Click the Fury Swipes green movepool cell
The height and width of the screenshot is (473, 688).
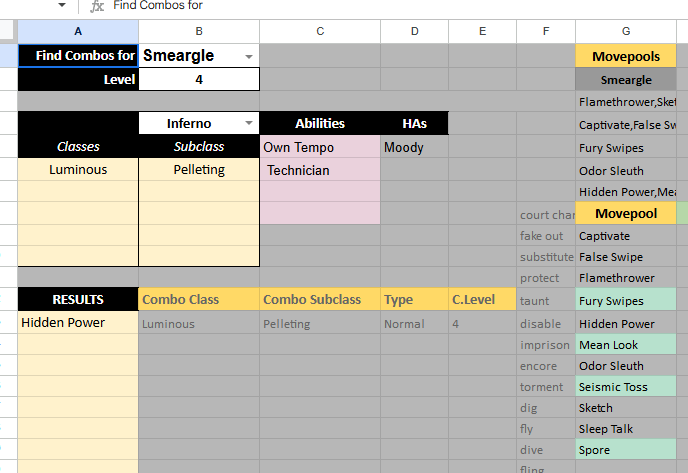(626, 300)
